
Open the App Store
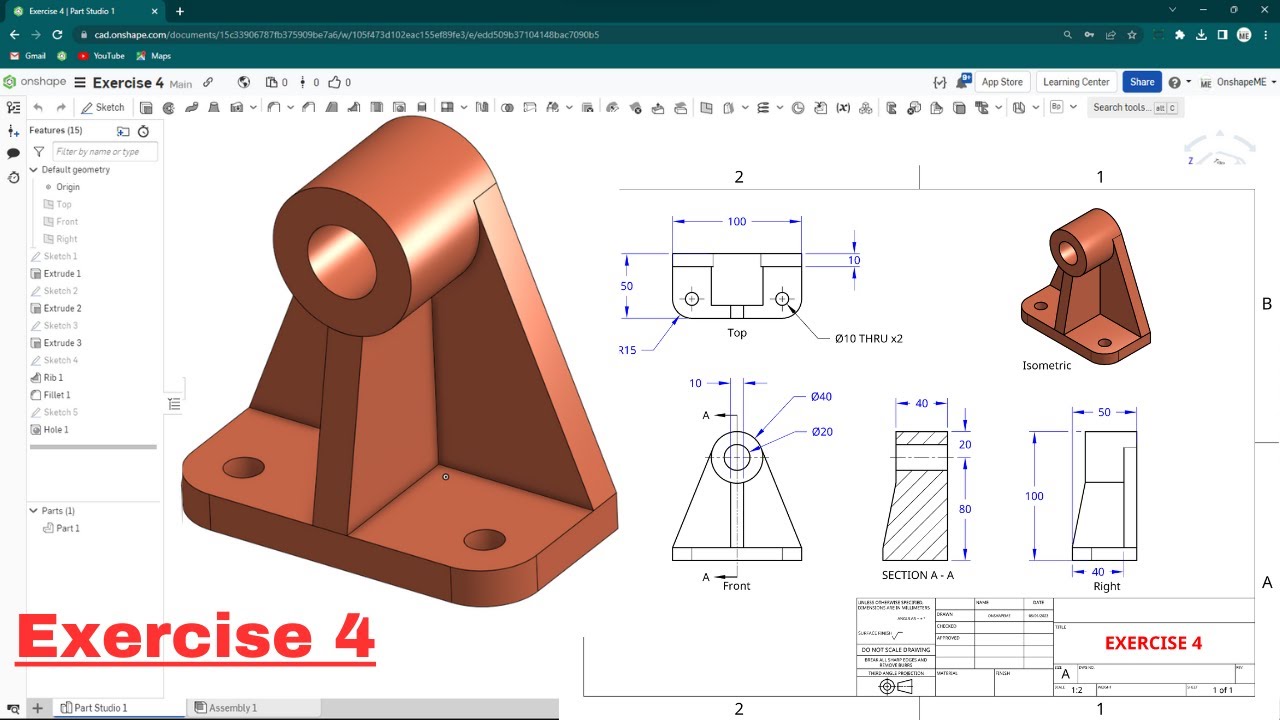coord(1002,82)
